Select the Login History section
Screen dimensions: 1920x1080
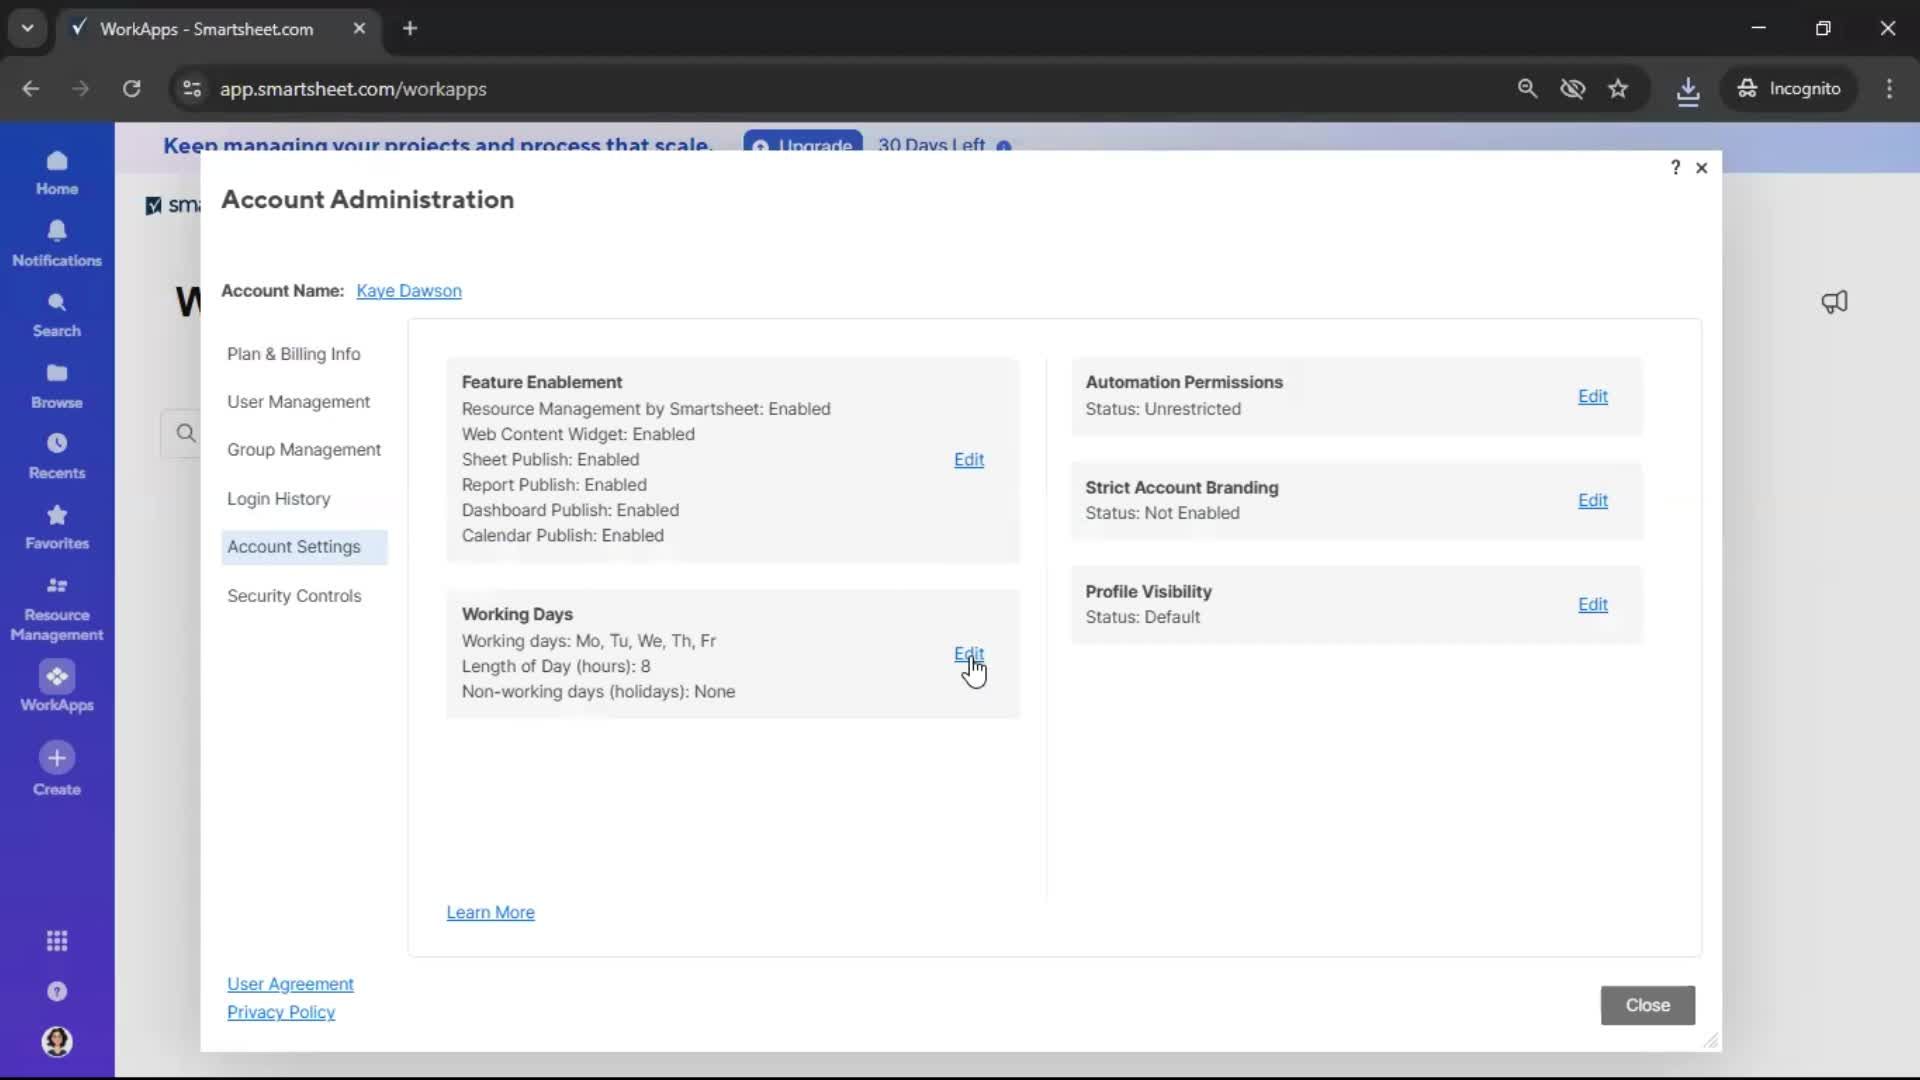tap(279, 499)
